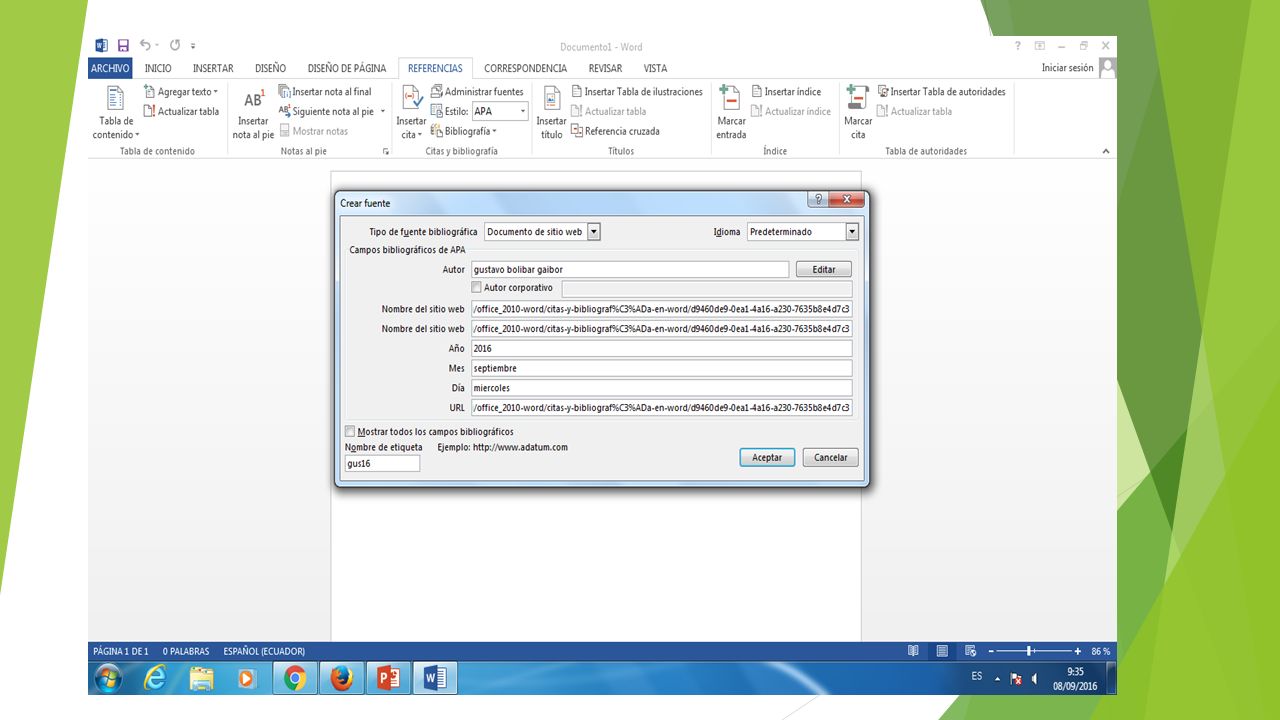Click the Marcar cita button
This screenshot has height=720, width=1280.
858,113
